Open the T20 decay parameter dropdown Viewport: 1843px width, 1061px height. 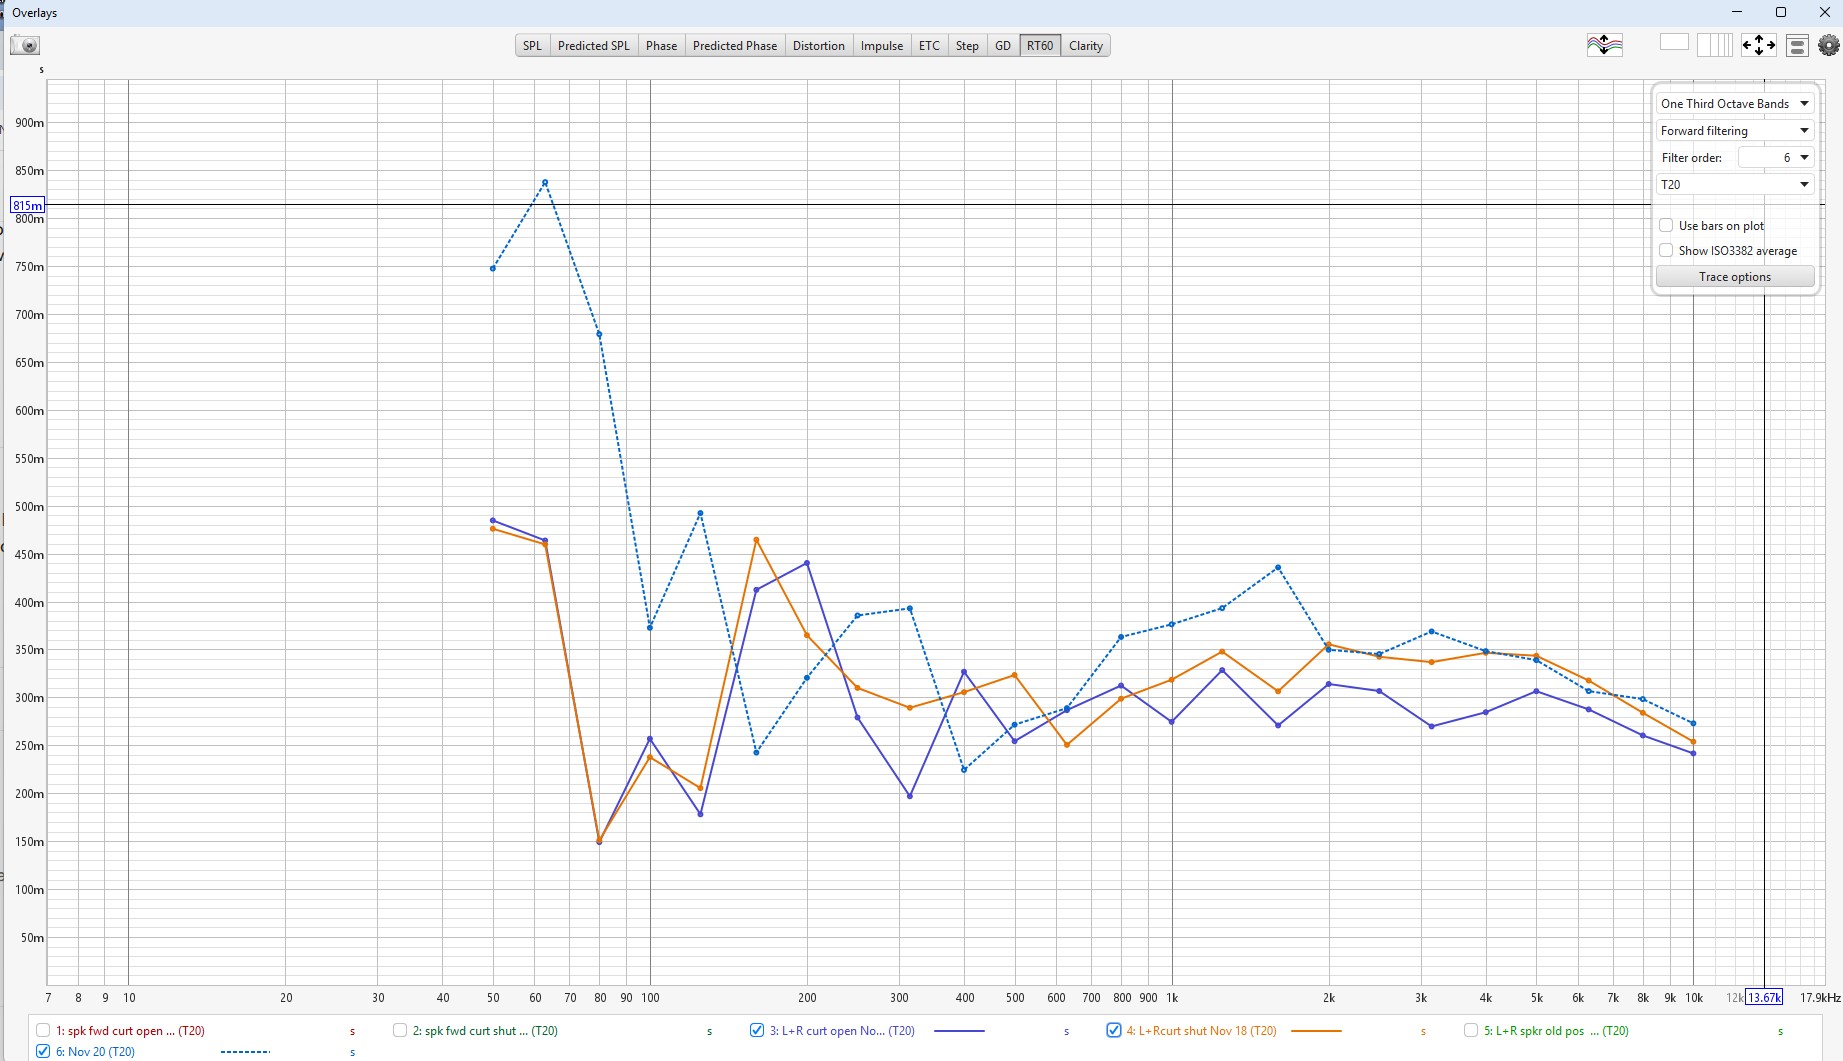pyautogui.click(x=1734, y=185)
